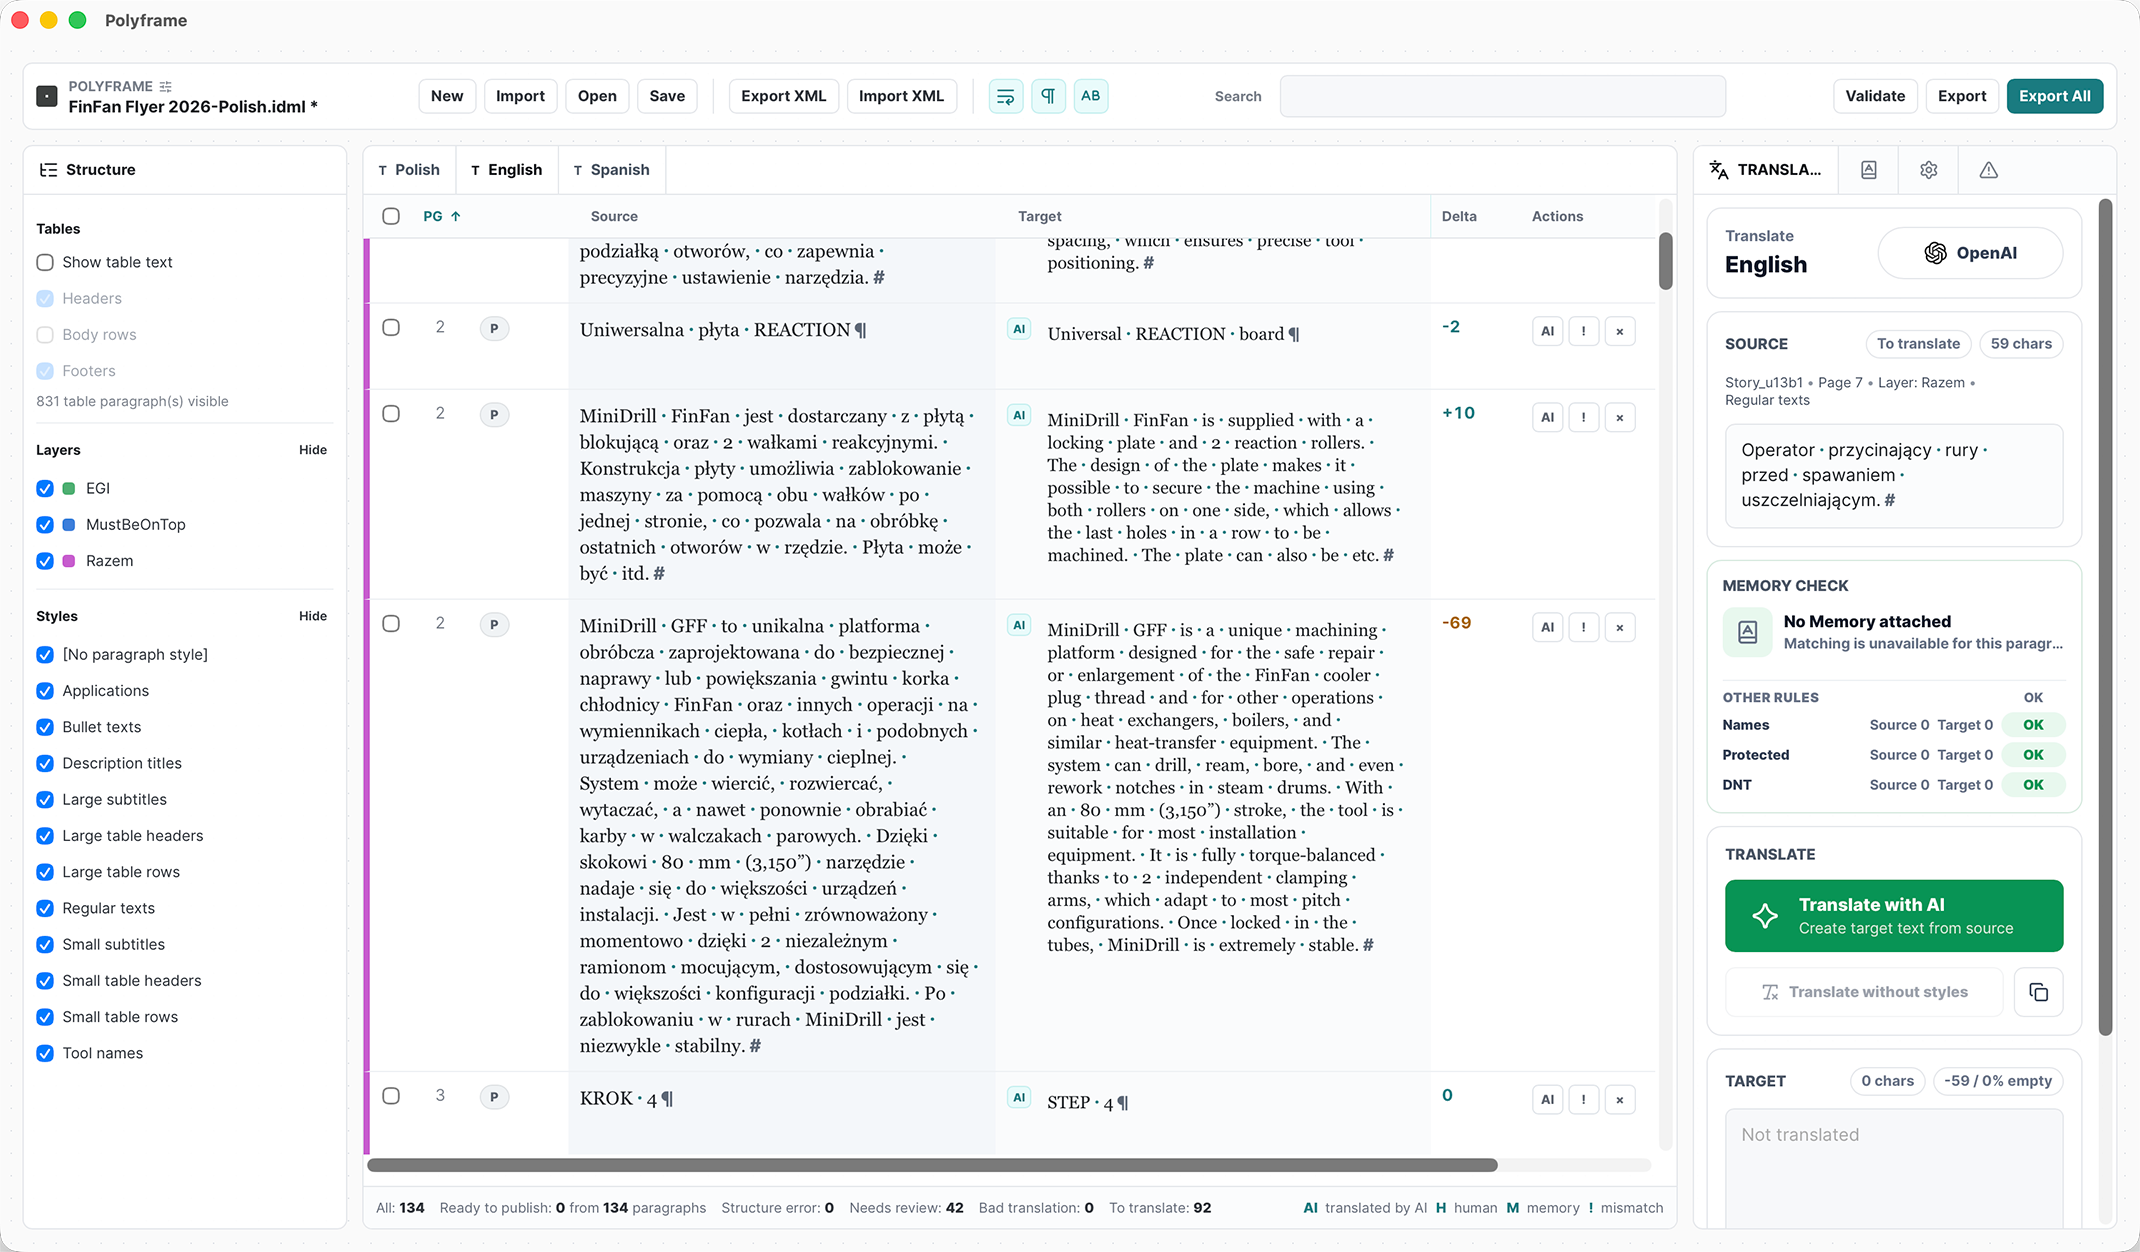Click the New button
The height and width of the screenshot is (1252, 2140).
click(x=447, y=96)
